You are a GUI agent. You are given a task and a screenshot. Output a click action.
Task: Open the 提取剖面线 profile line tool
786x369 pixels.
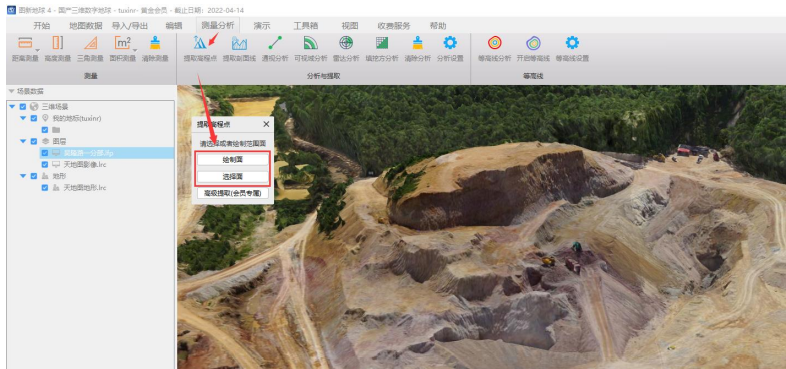point(239,49)
